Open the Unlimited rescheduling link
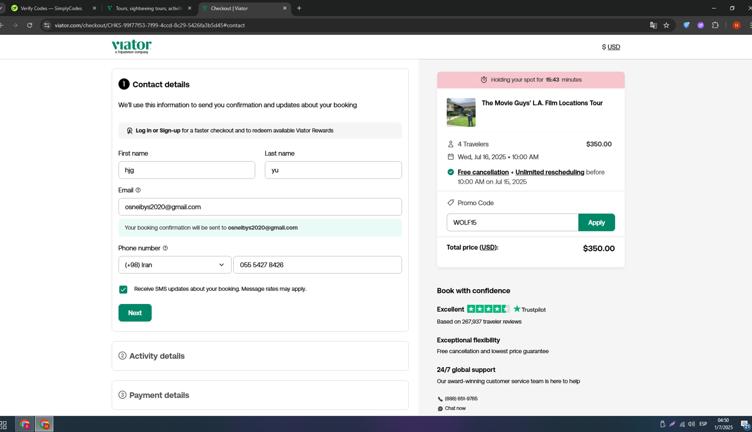752x432 pixels. [x=550, y=172]
